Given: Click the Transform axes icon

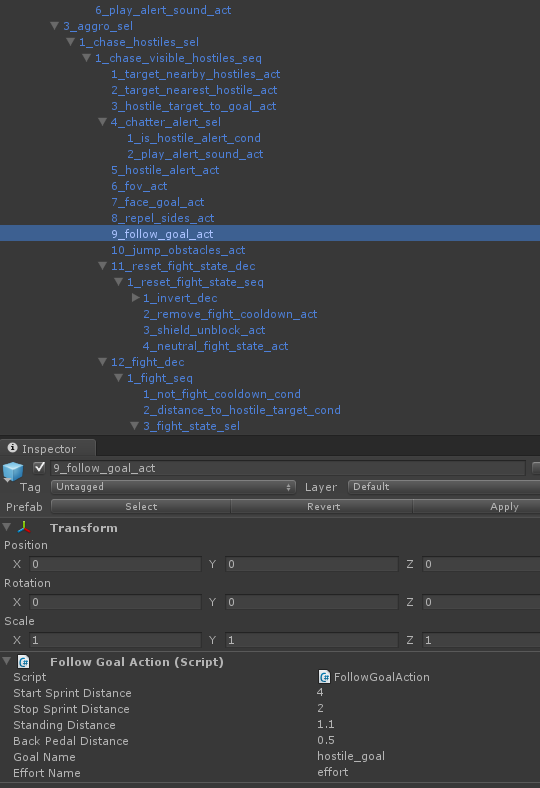Looking at the screenshot, I should point(24,527).
